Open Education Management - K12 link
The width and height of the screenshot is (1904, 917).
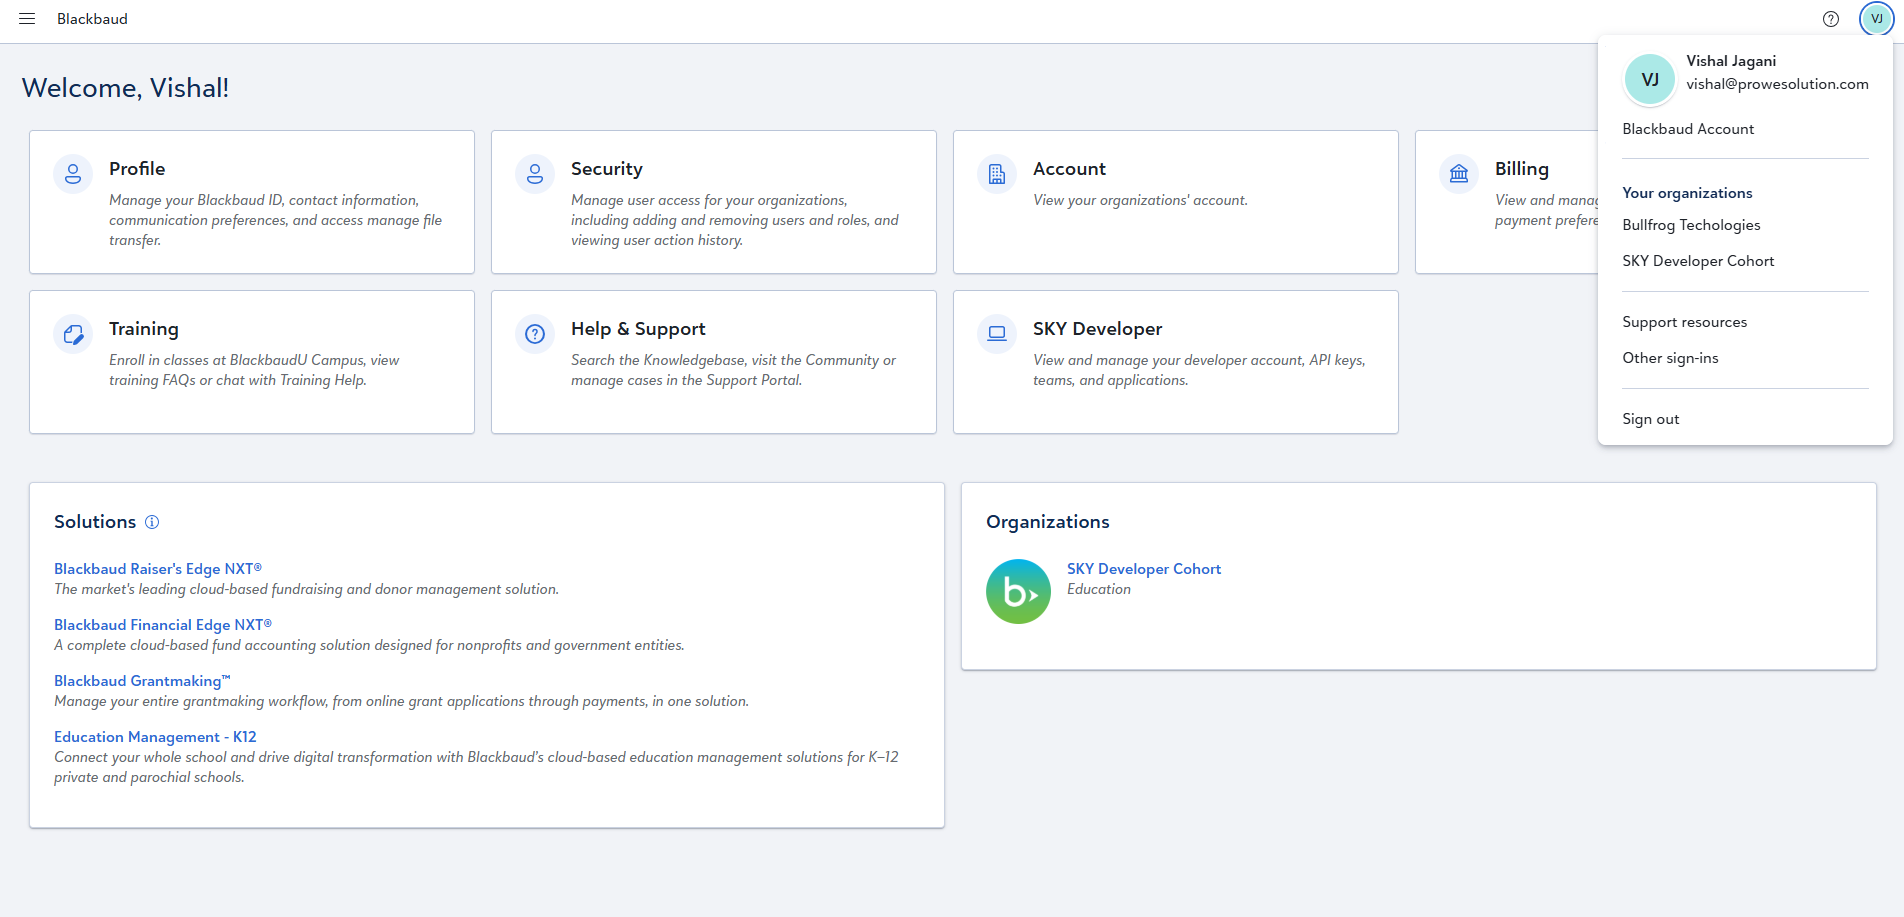click(x=155, y=737)
